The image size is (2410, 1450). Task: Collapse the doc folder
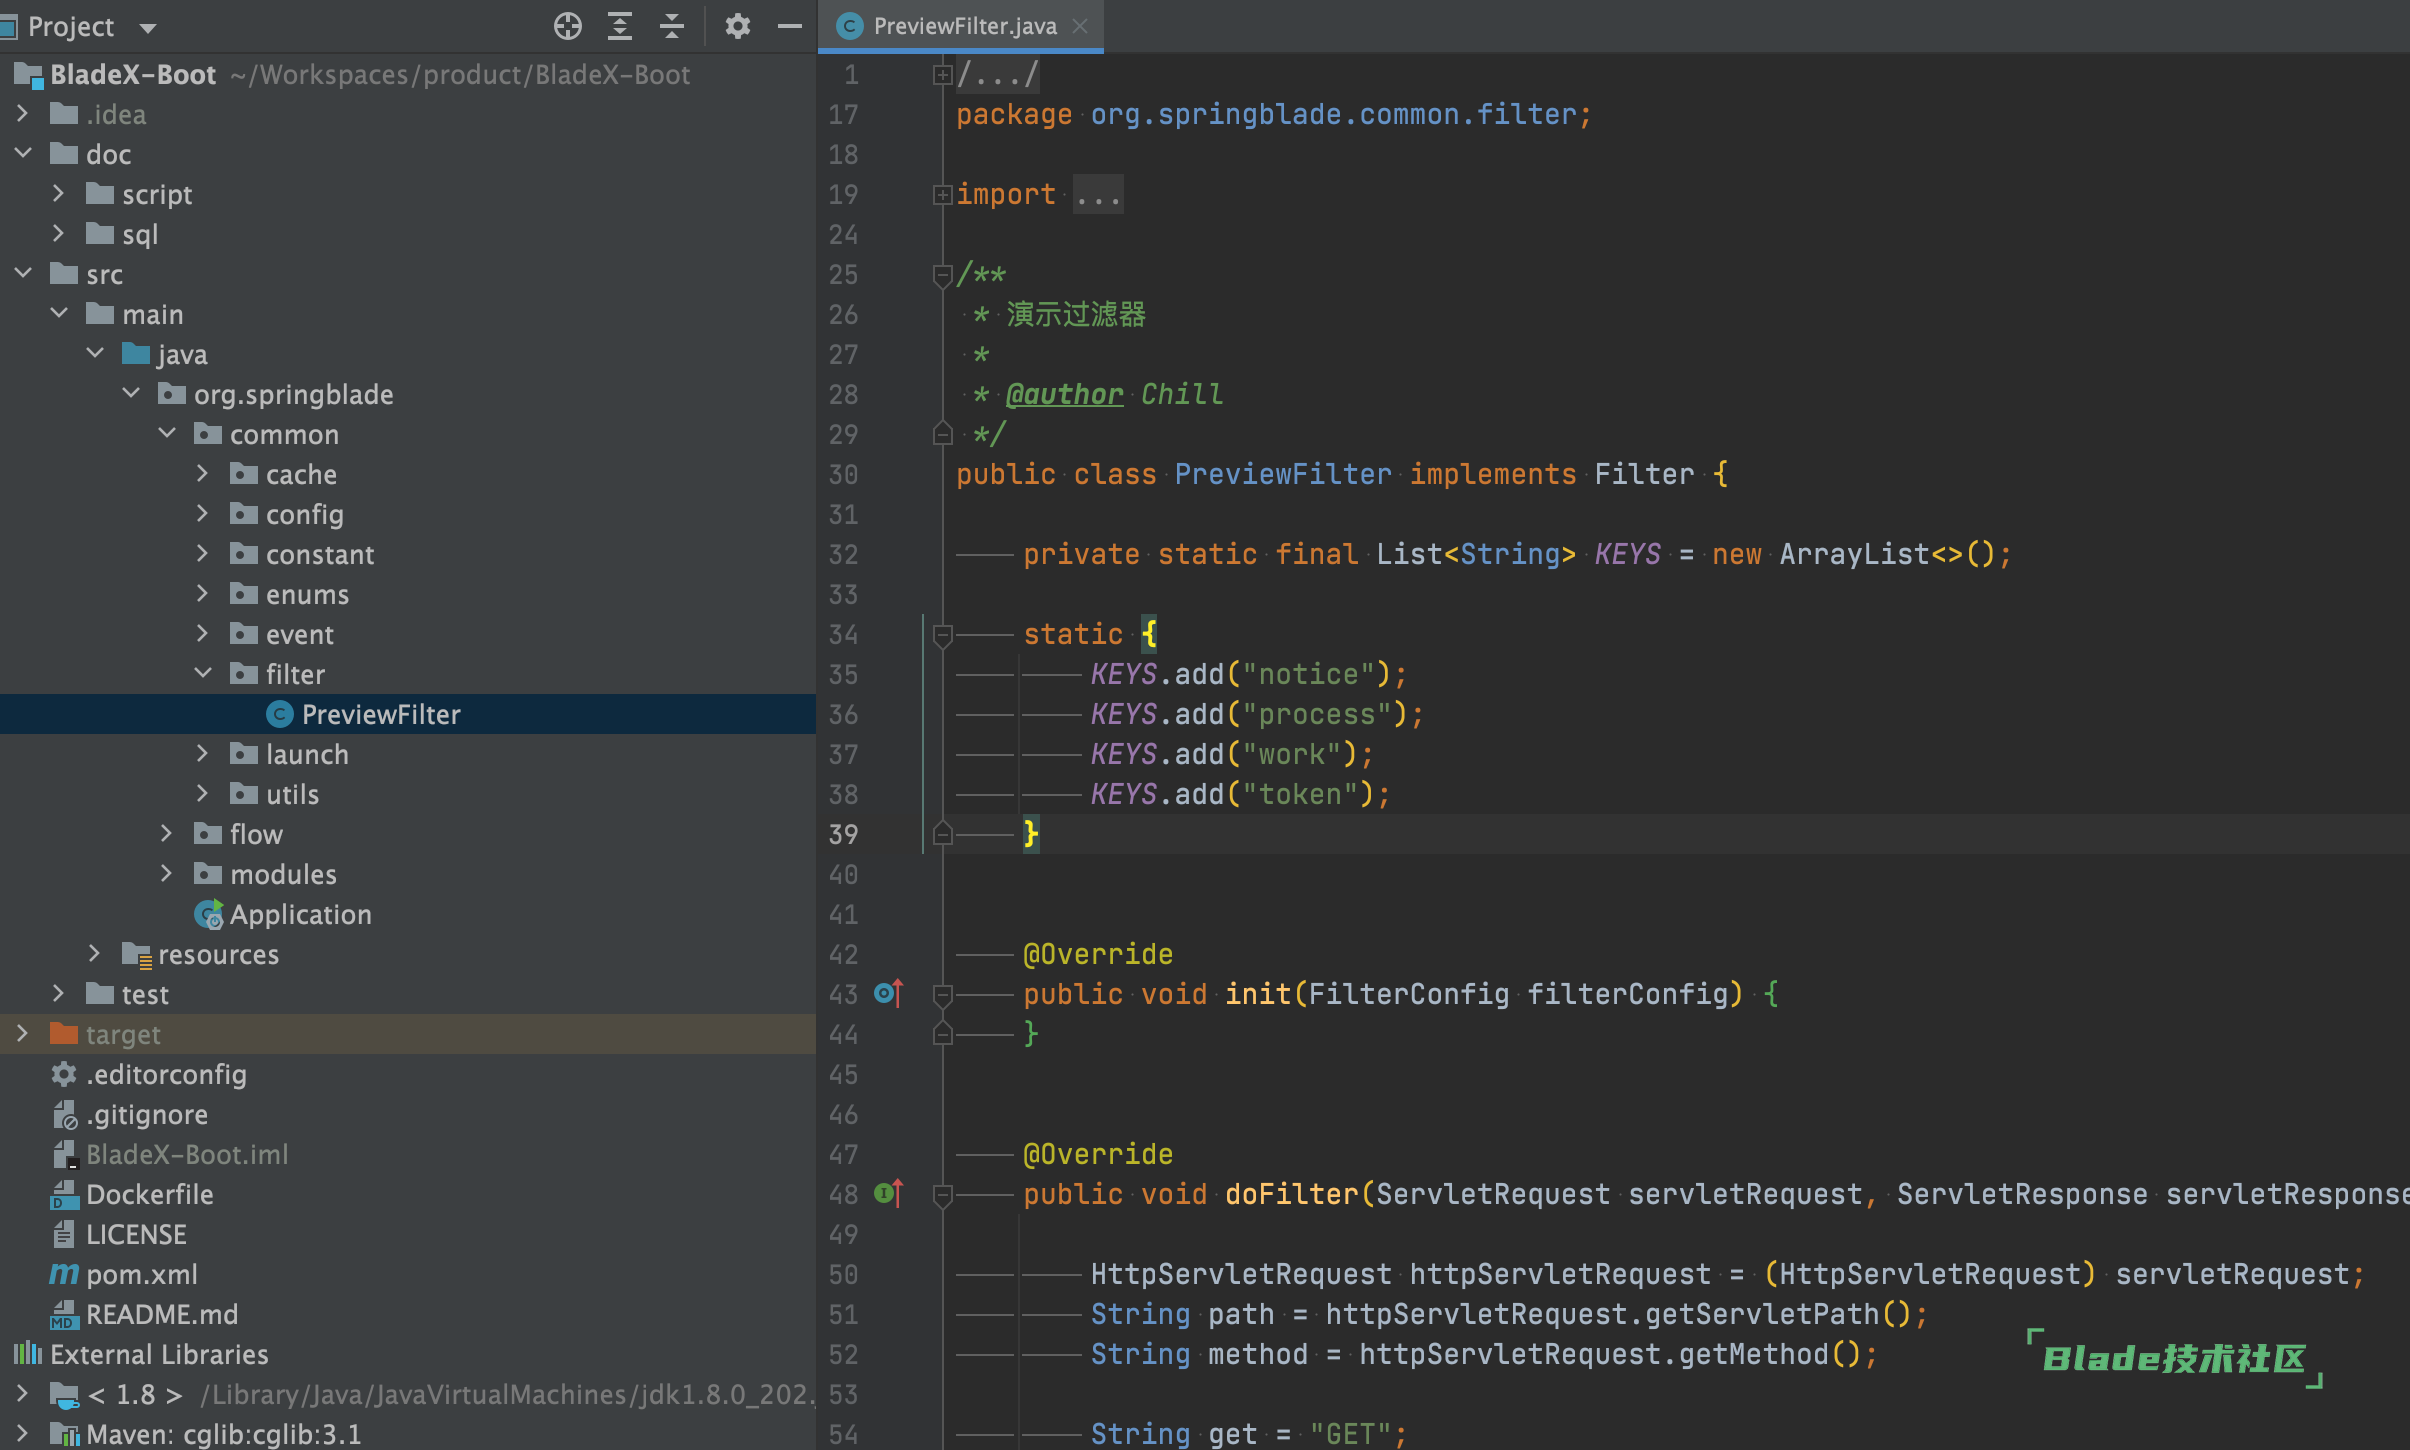point(23,154)
